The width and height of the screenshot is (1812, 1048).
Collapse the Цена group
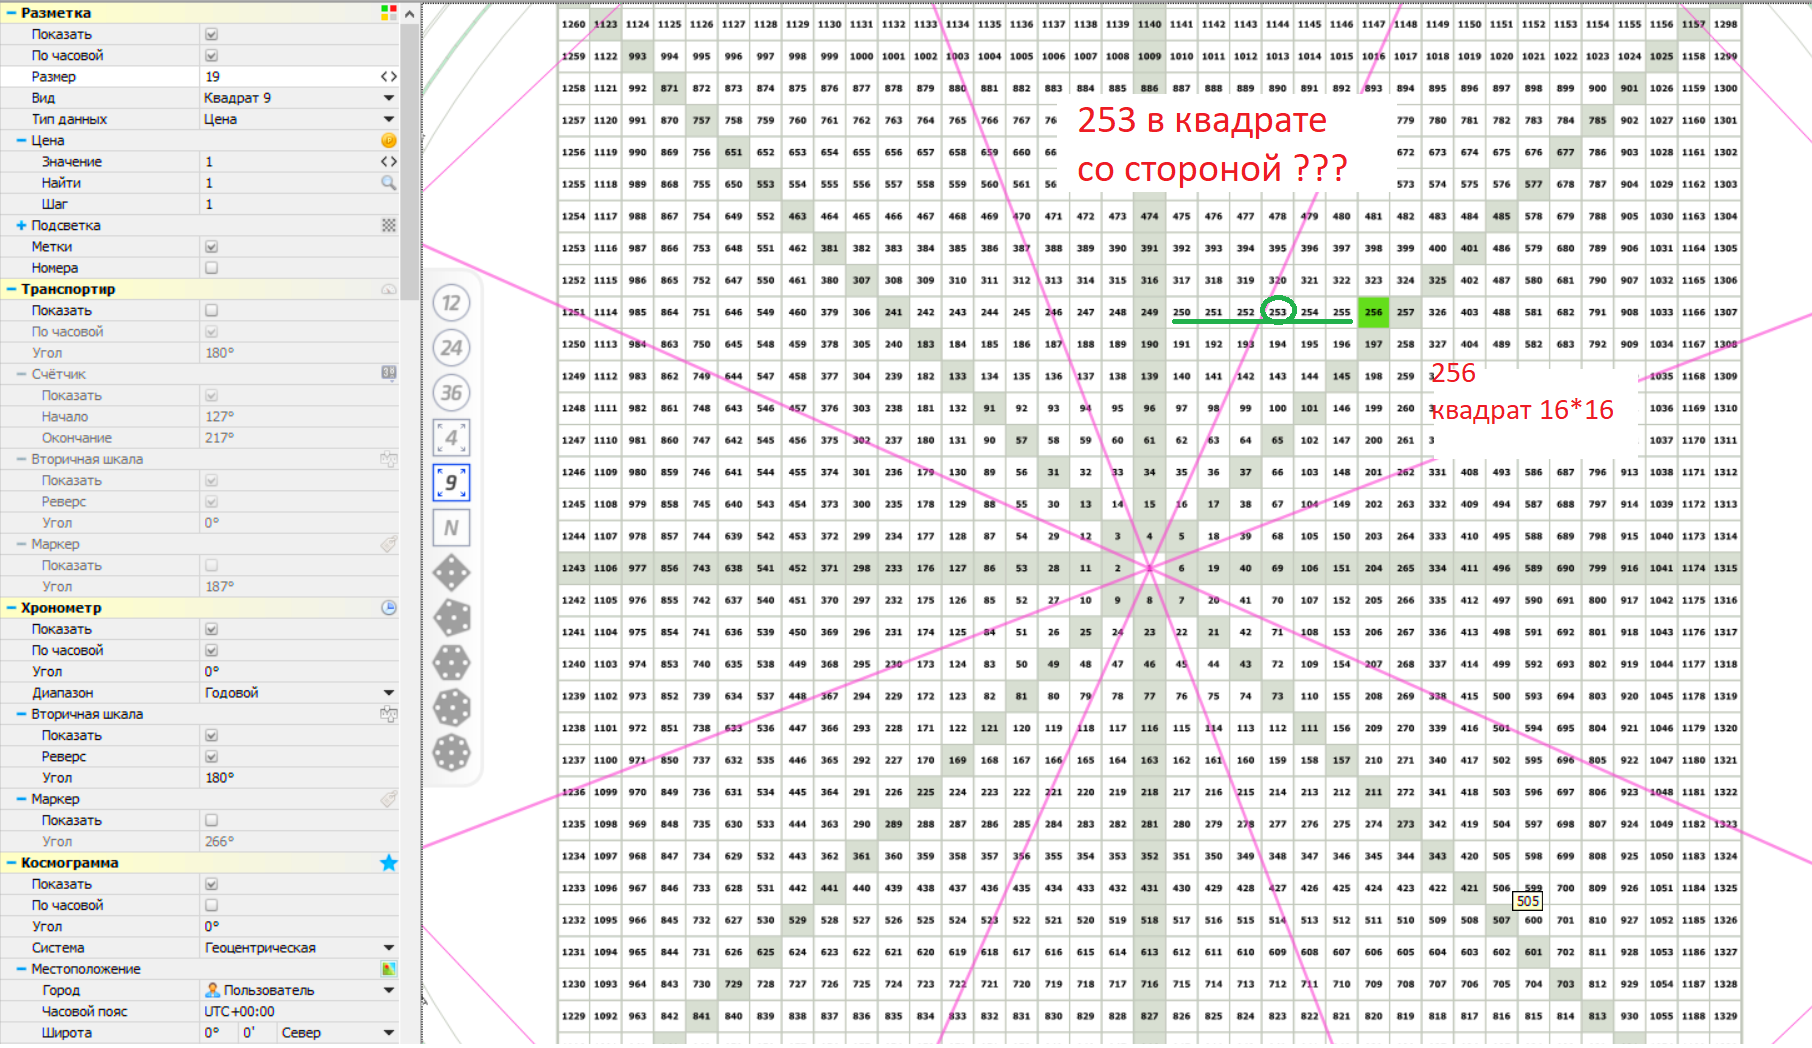[21, 140]
